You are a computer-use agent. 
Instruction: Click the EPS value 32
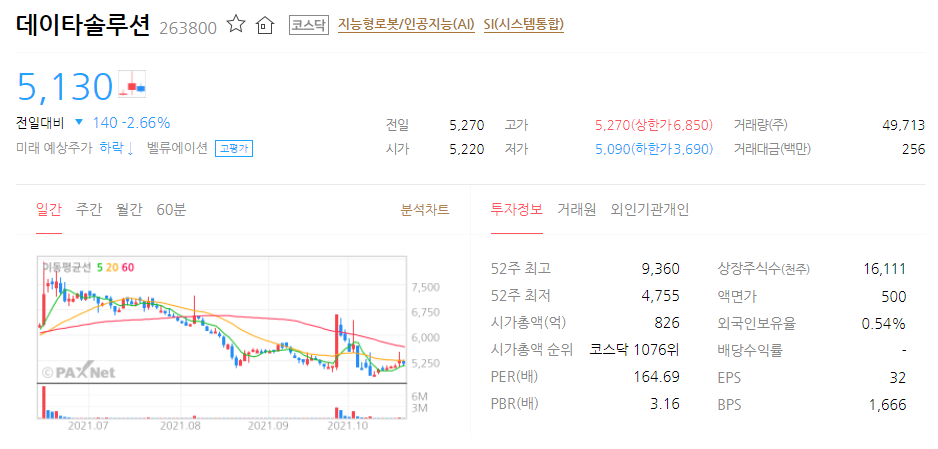coord(898,378)
